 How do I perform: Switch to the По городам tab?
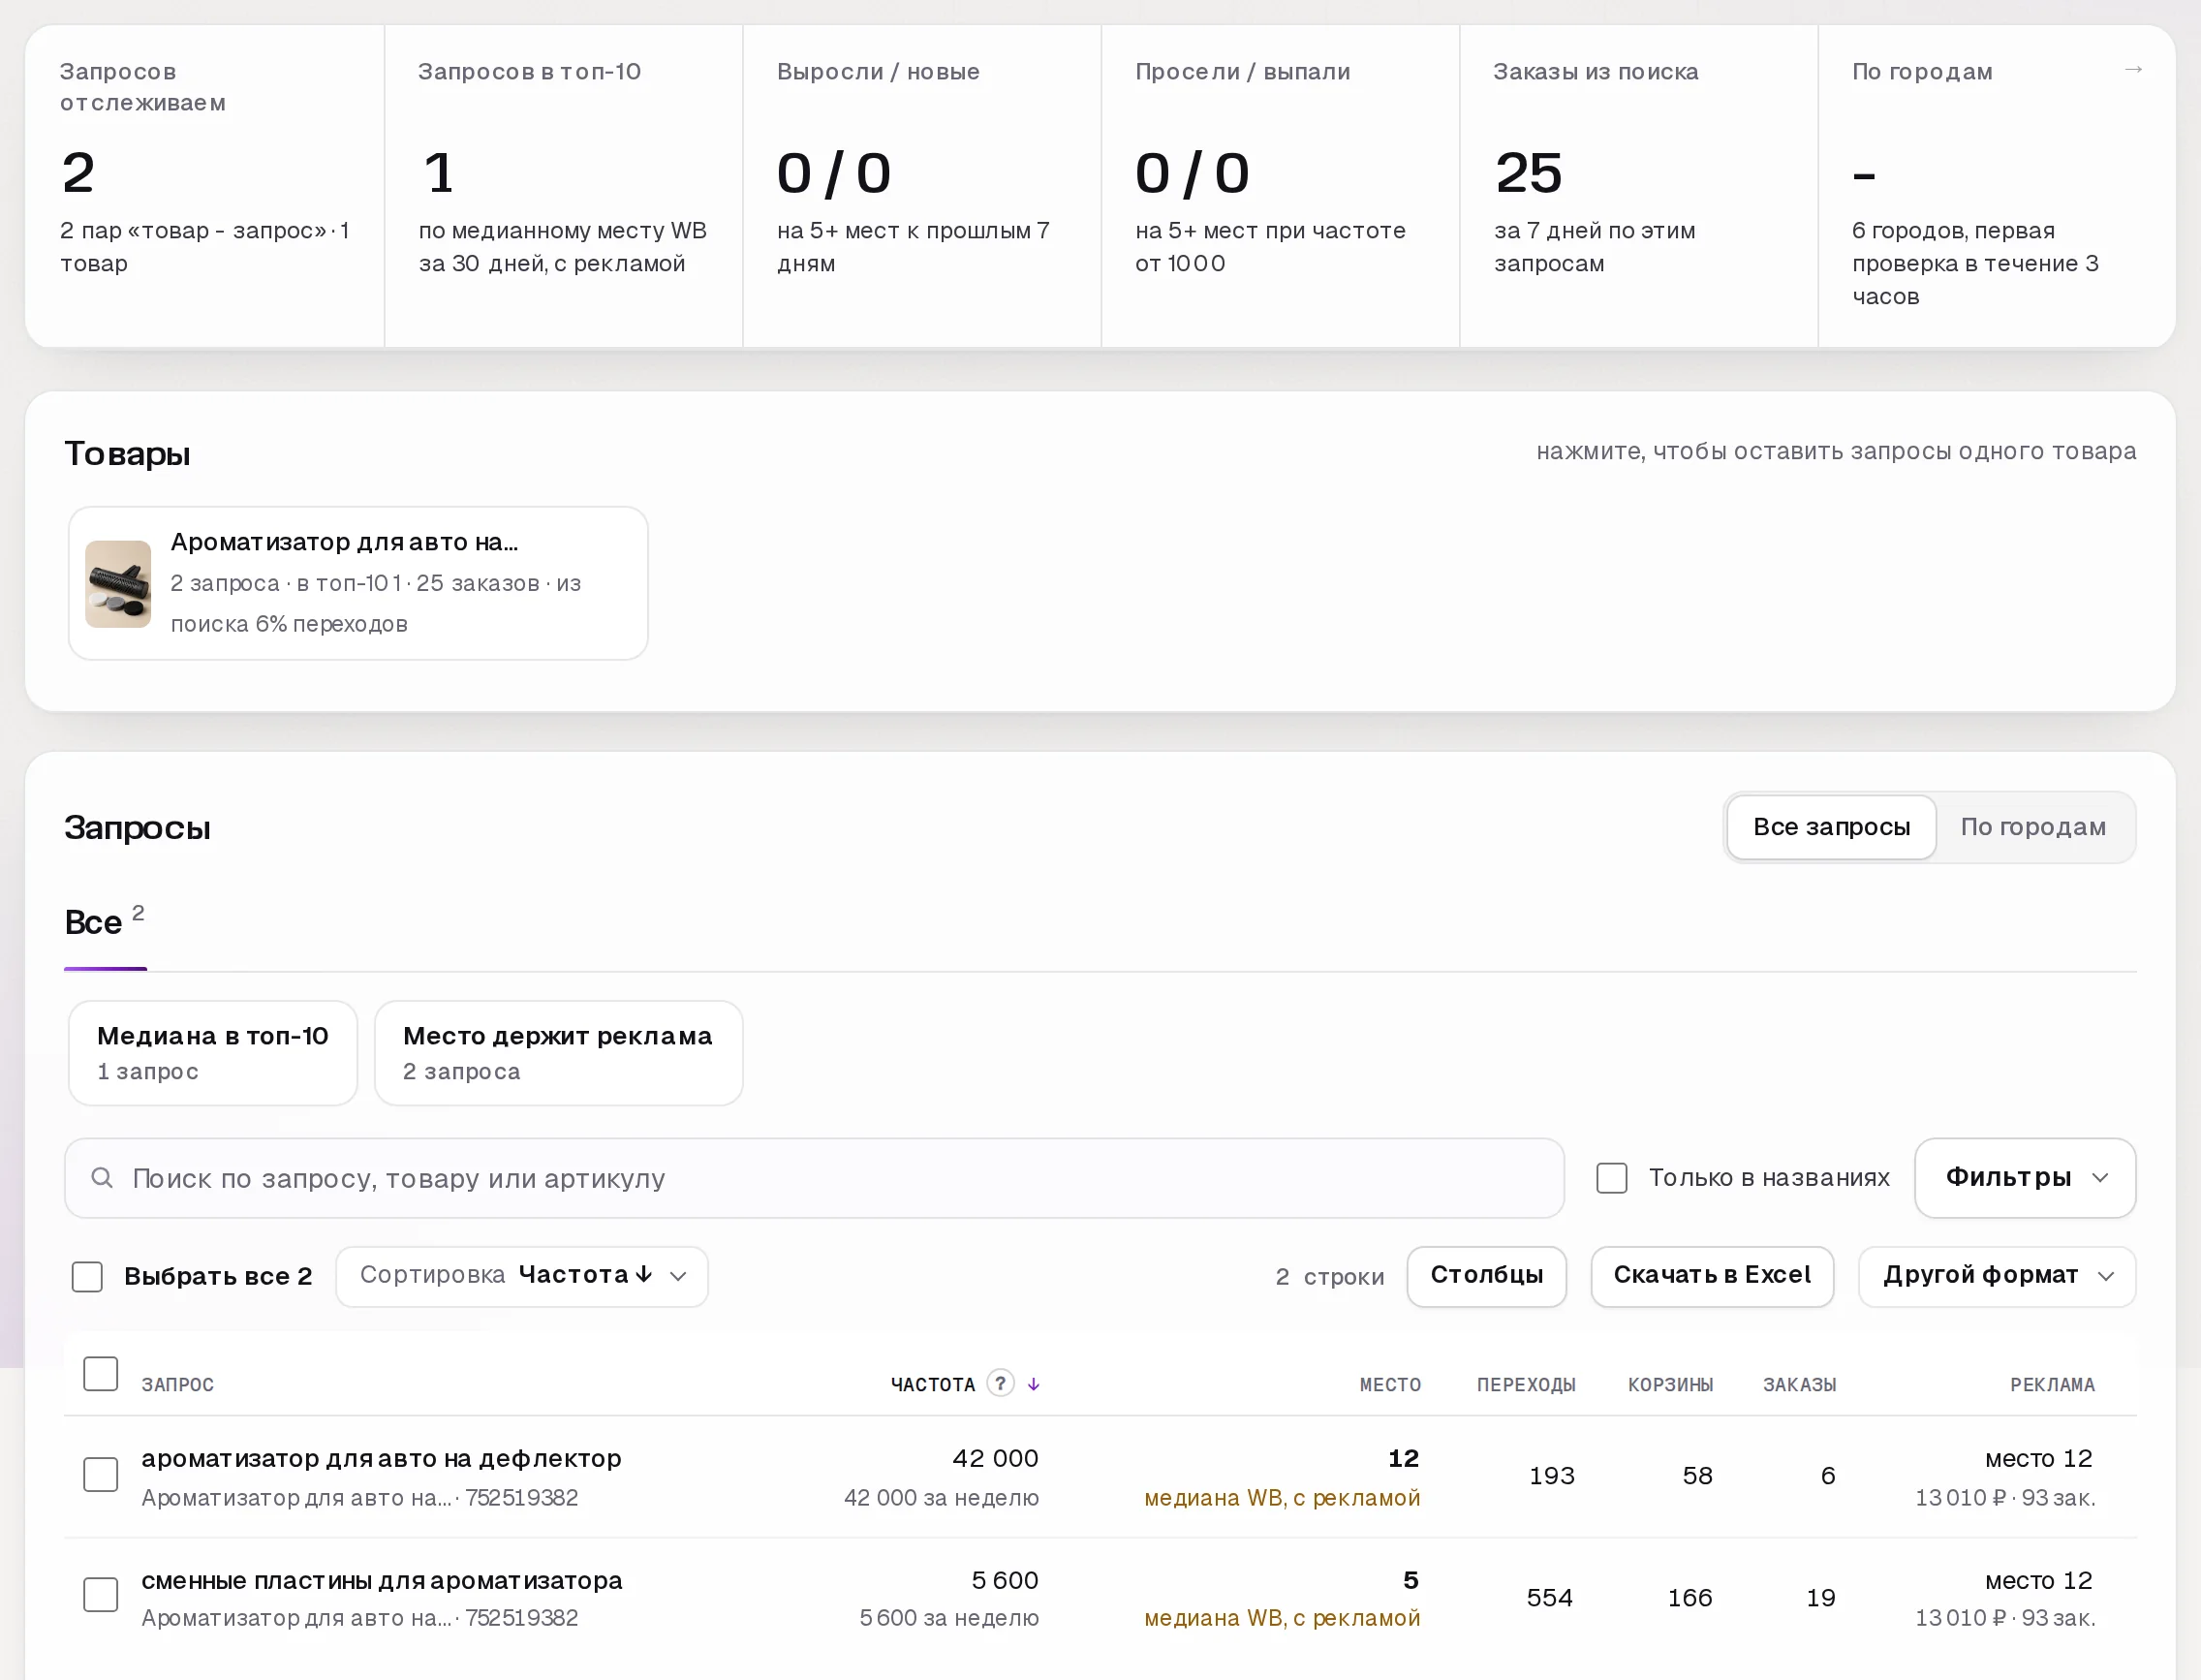click(x=2033, y=827)
